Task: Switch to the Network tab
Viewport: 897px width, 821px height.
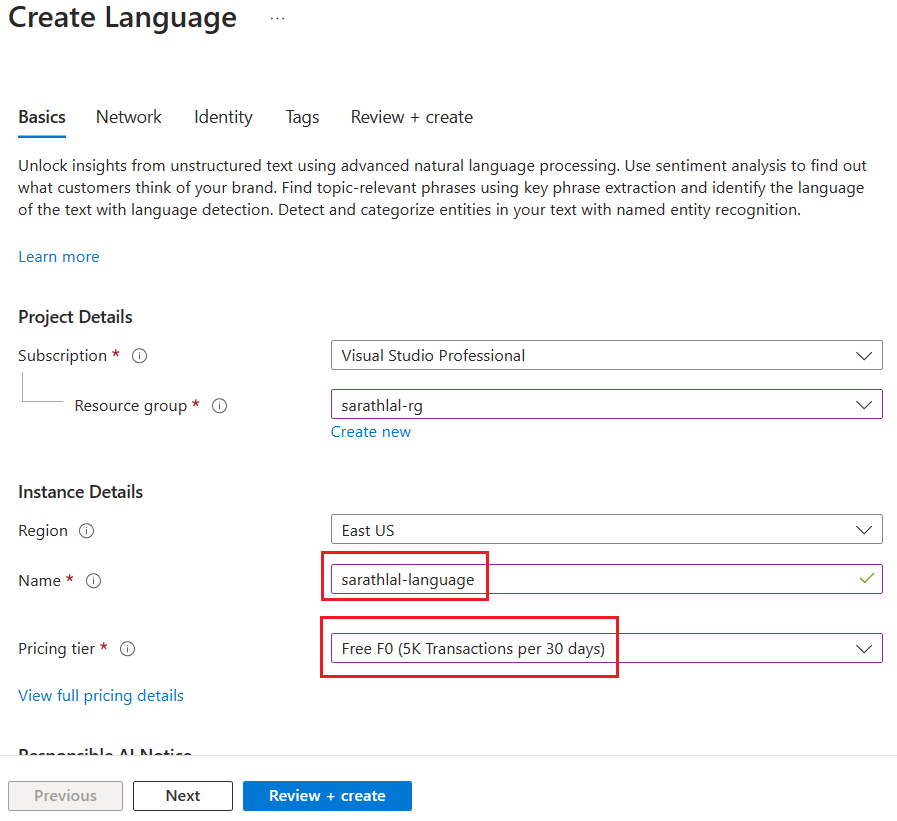Action: point(128,117)
